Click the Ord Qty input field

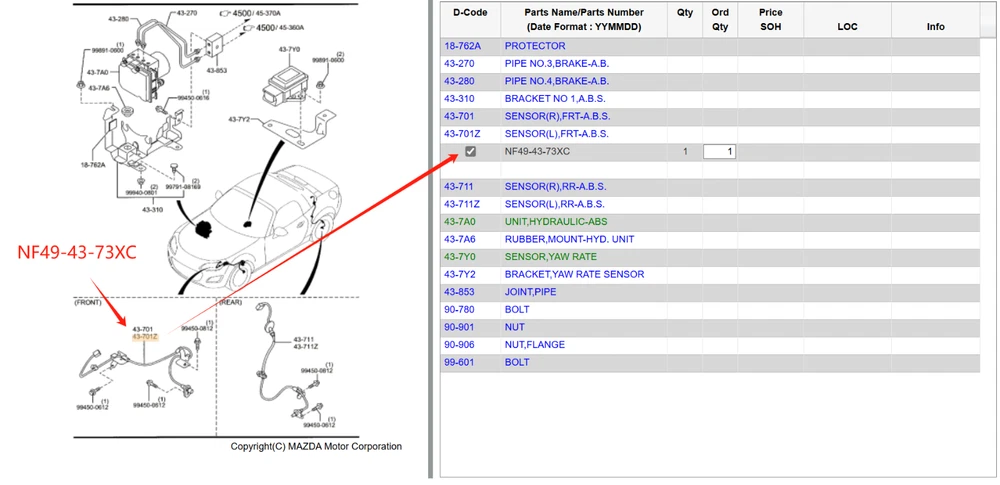(x=719, y=152)
